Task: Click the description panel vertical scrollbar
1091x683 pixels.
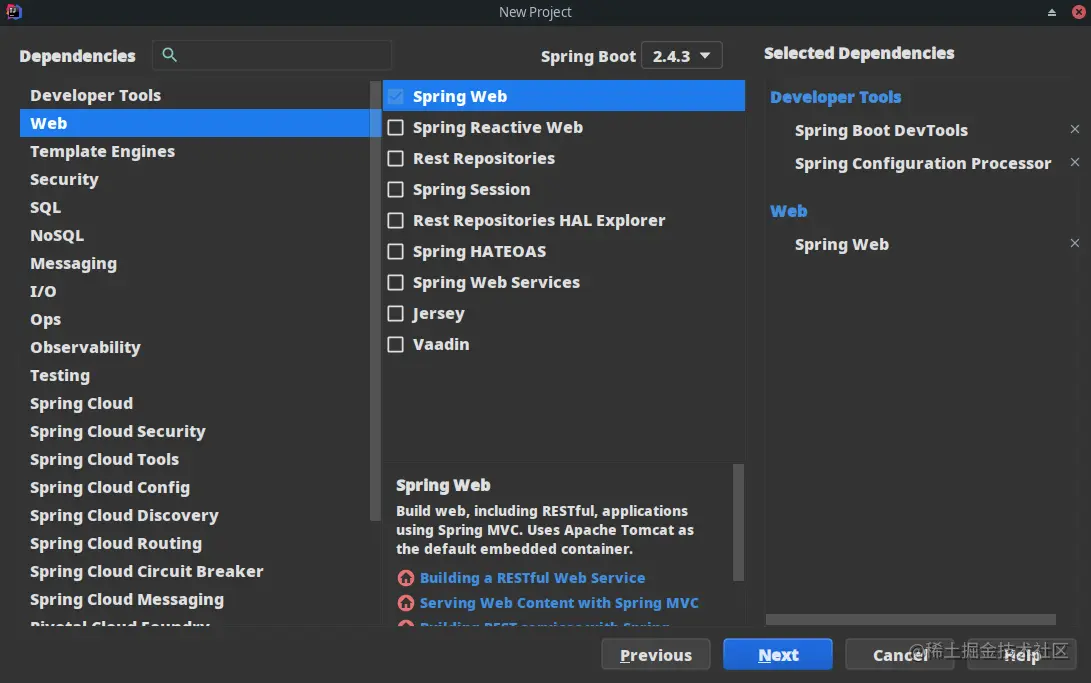Action: [738, 522]
